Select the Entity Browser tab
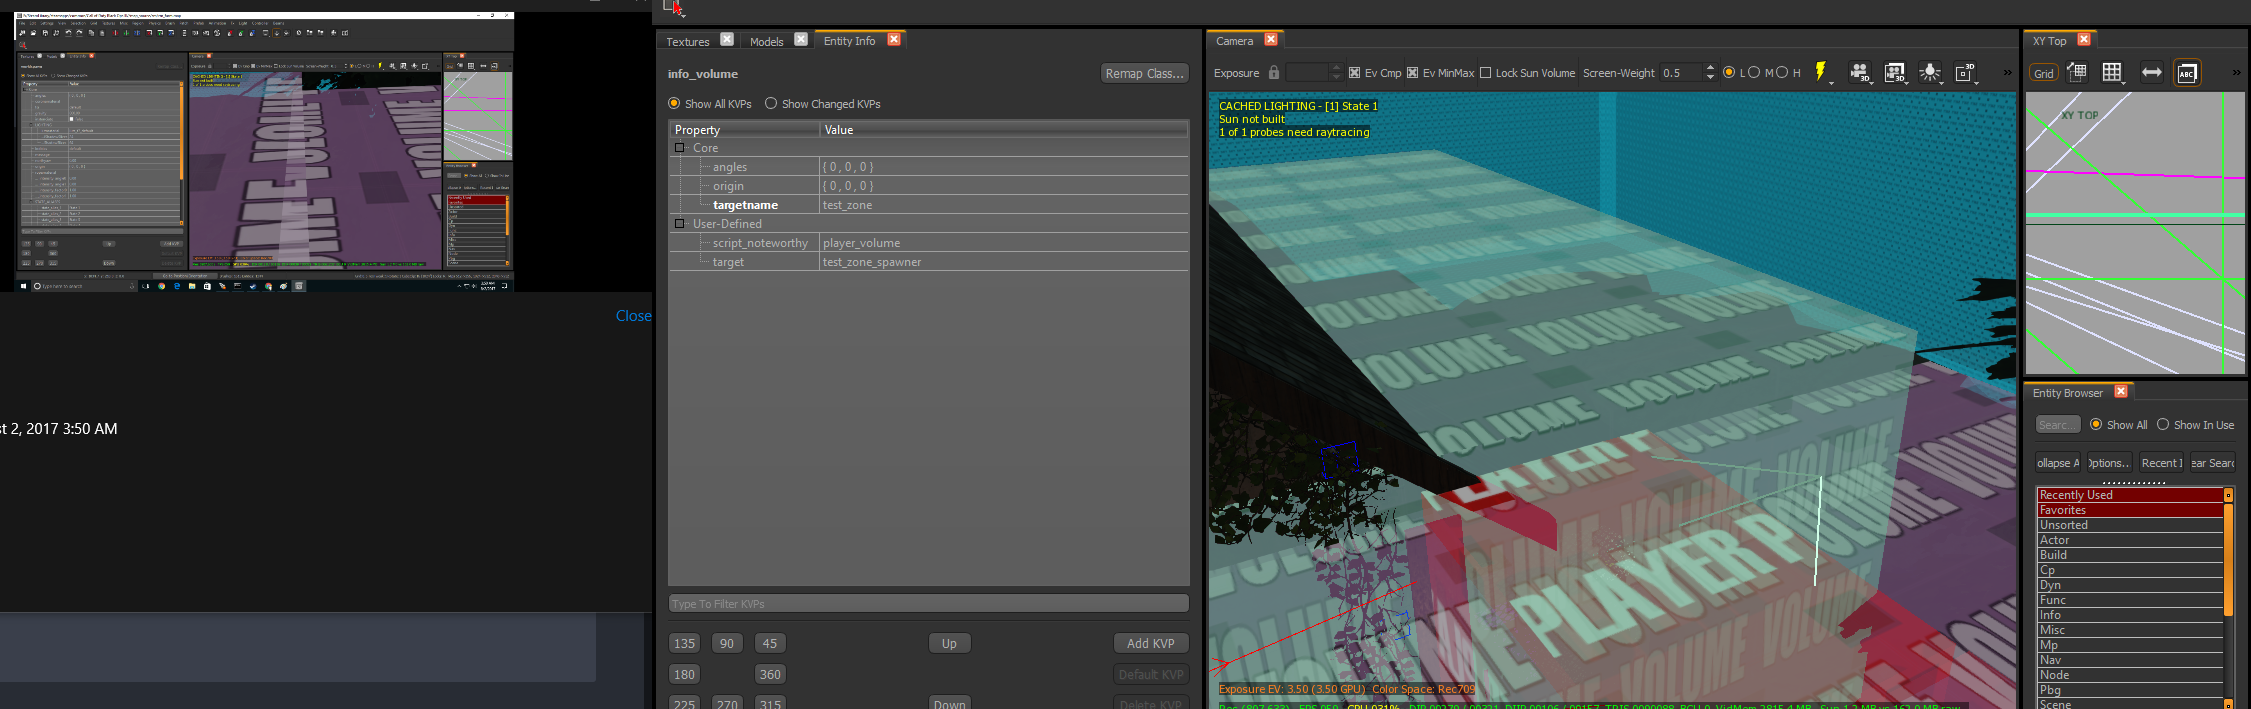This screenshot has height=709, width=2251. click(x=2067, y=393)
